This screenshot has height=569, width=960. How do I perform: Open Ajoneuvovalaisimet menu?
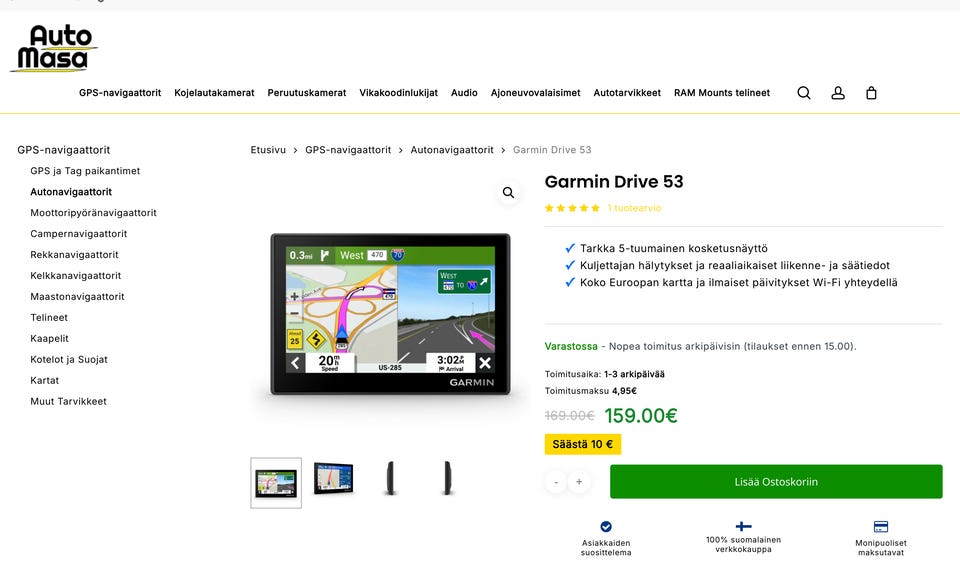pos(535,92)
